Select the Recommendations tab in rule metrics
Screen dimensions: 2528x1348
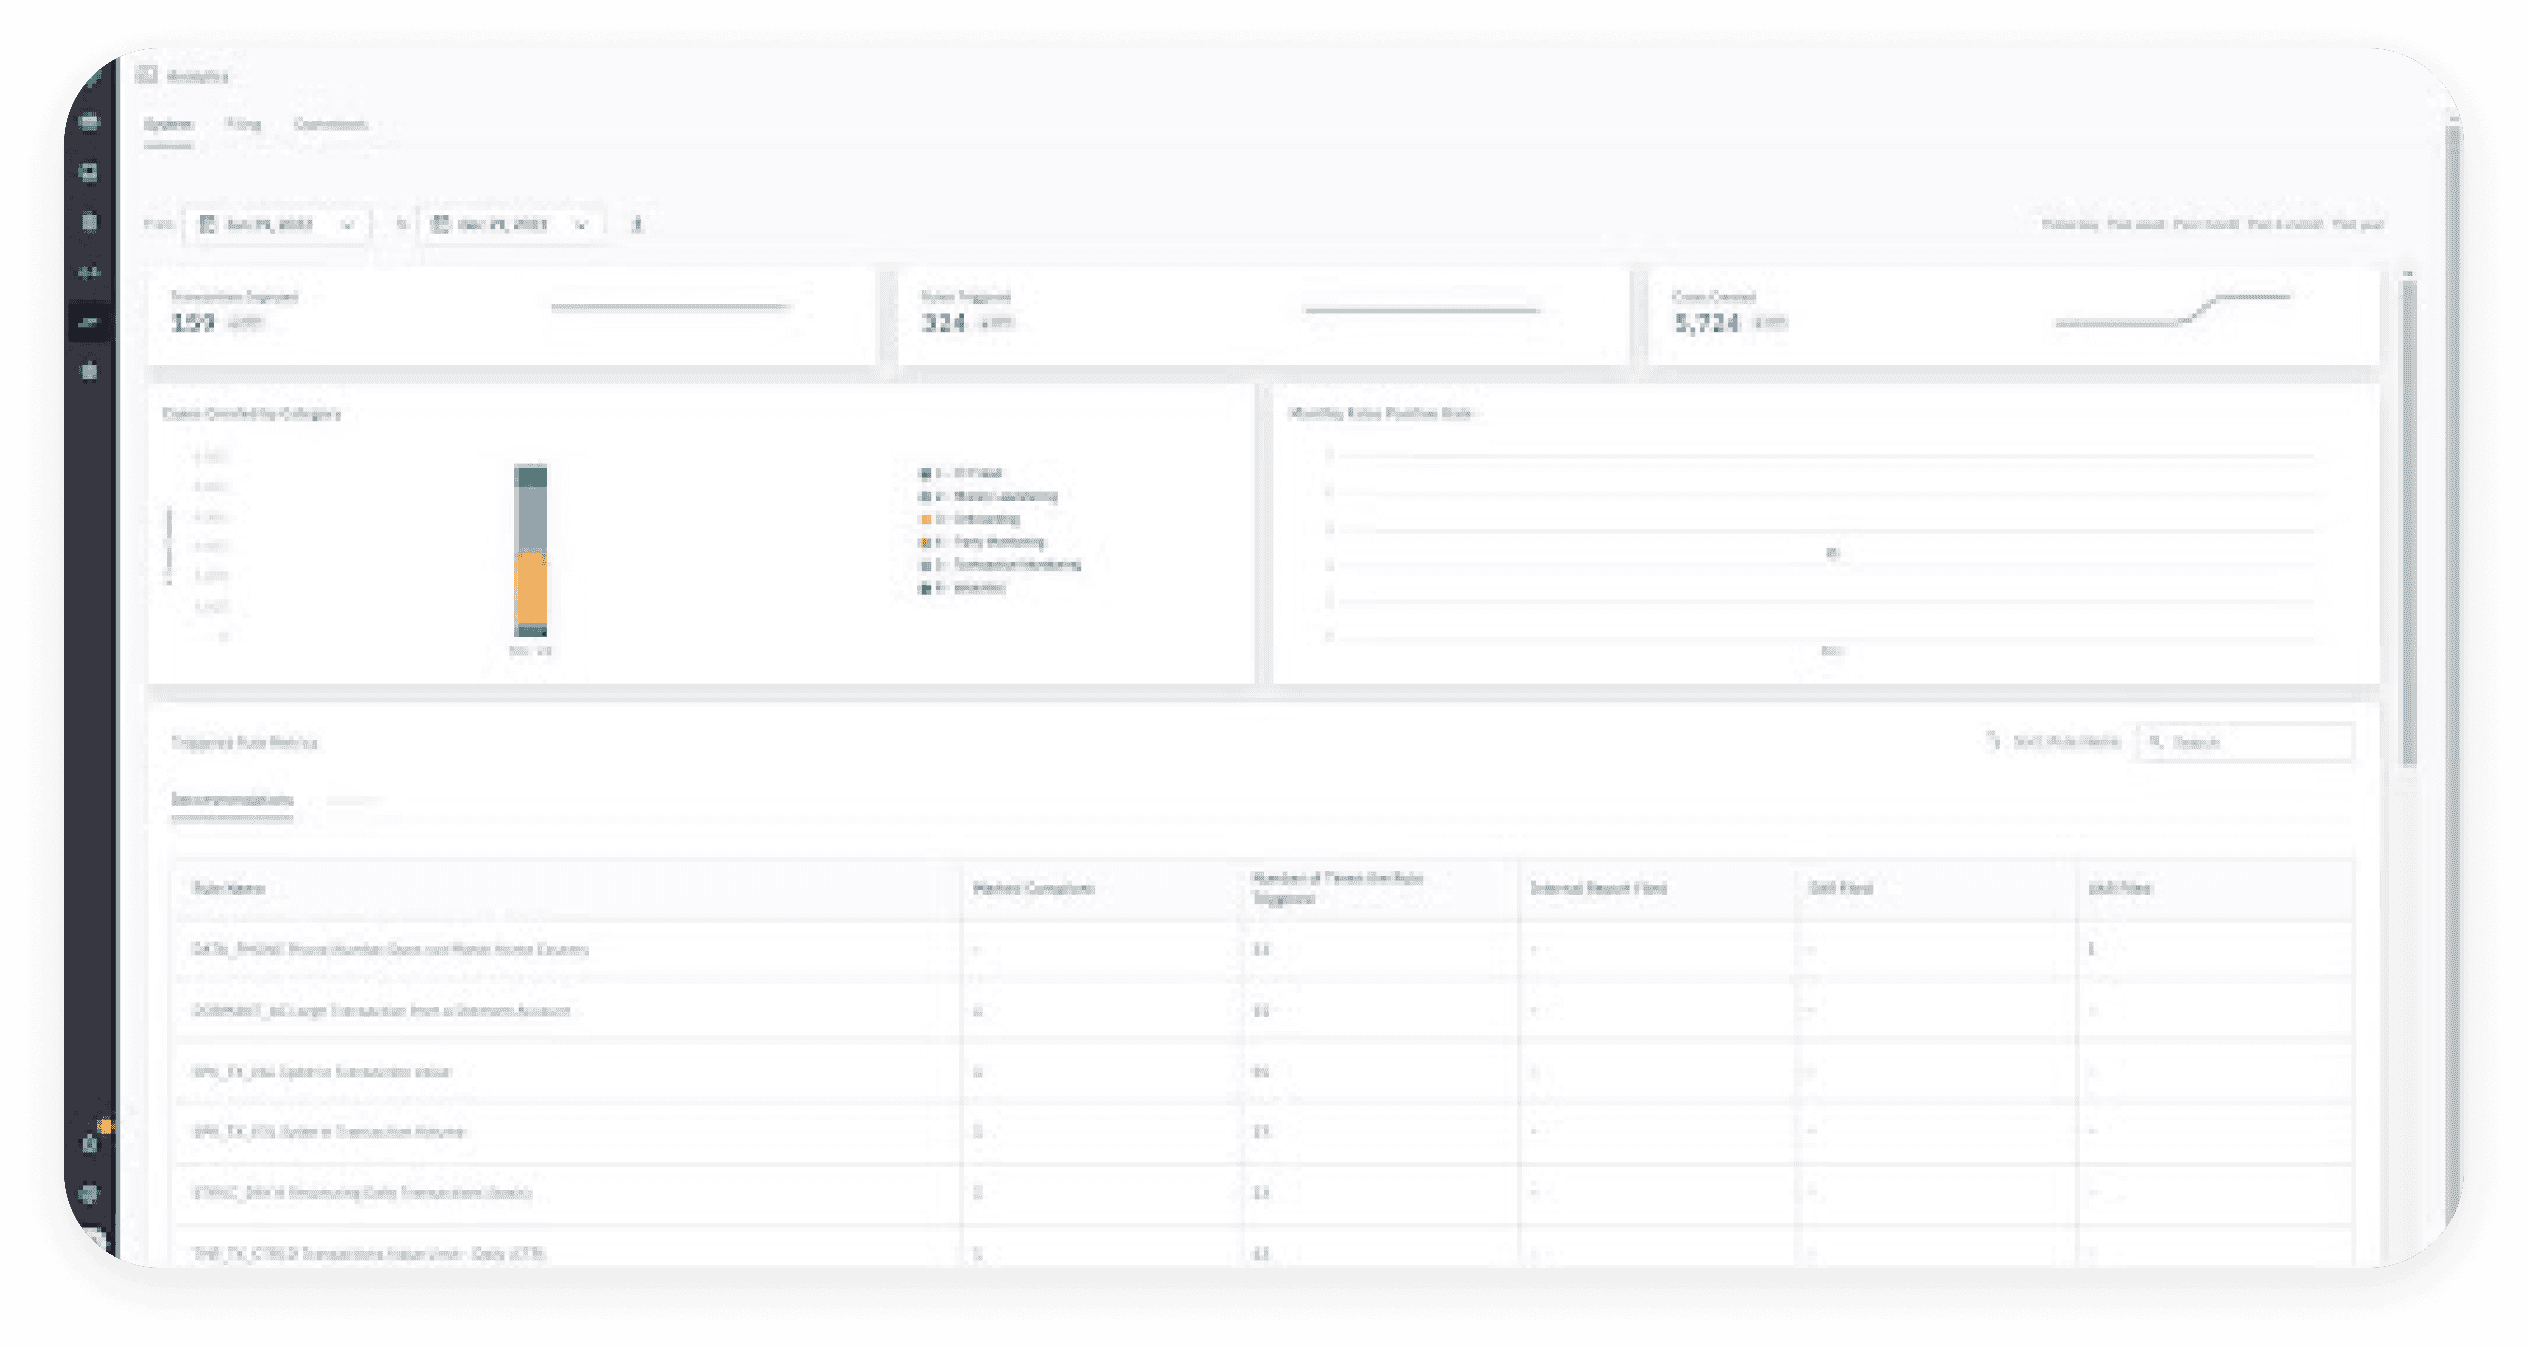click(x=232, y=800)
